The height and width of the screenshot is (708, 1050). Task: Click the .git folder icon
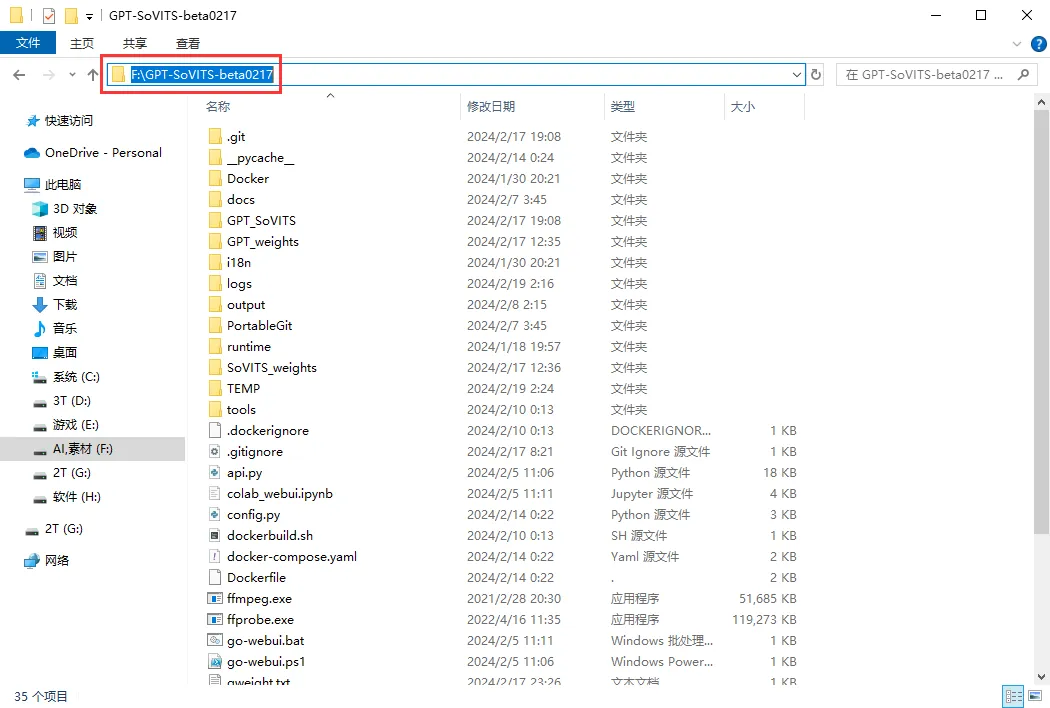click(215, 137)
